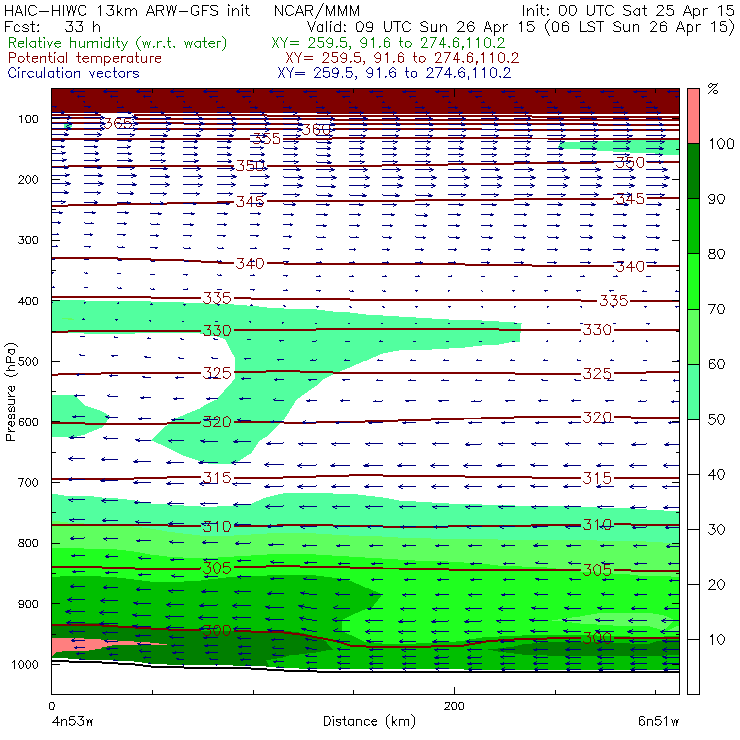The height and width of the screenshot is (740, 740).
Task: Click the pressure axis '600' tick label
Action: point(28,422)
